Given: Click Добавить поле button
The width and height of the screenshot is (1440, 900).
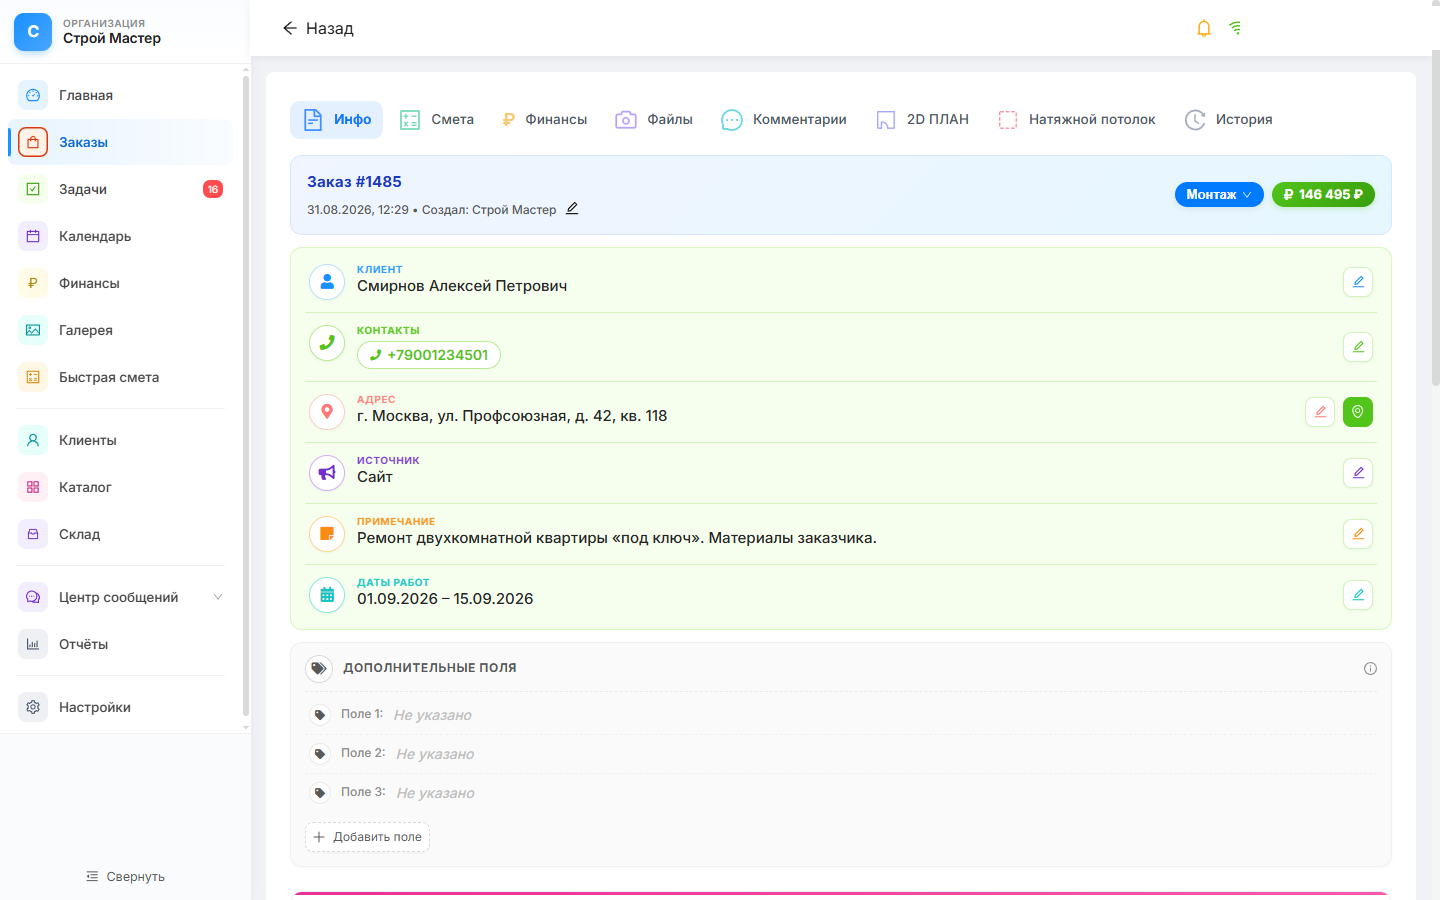Looking at the screenshot, I should (x=367, y=837).
